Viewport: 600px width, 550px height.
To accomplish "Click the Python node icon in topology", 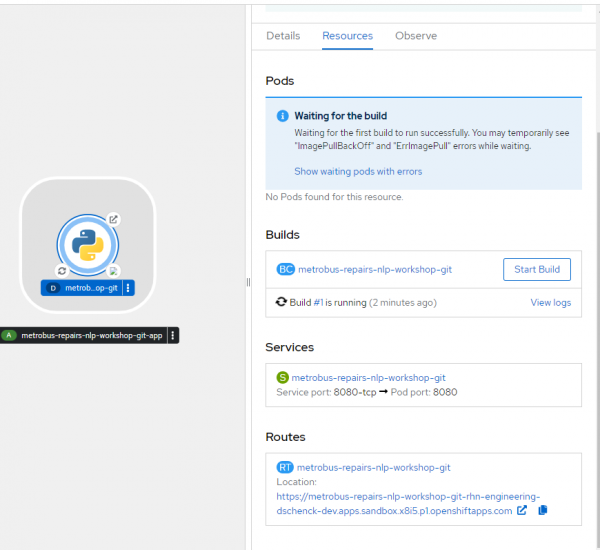I will 88,244.
